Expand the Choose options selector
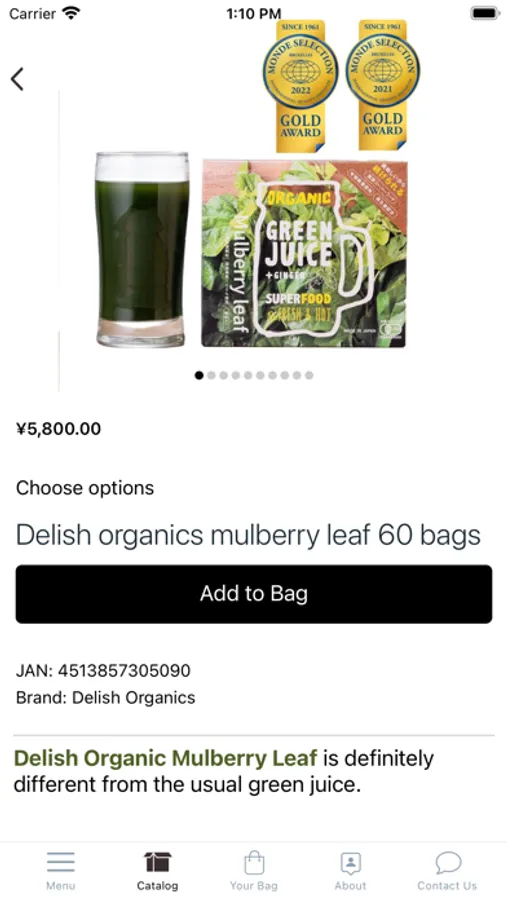This screenshot has width=507, height=900. click(x=85, y=488)
